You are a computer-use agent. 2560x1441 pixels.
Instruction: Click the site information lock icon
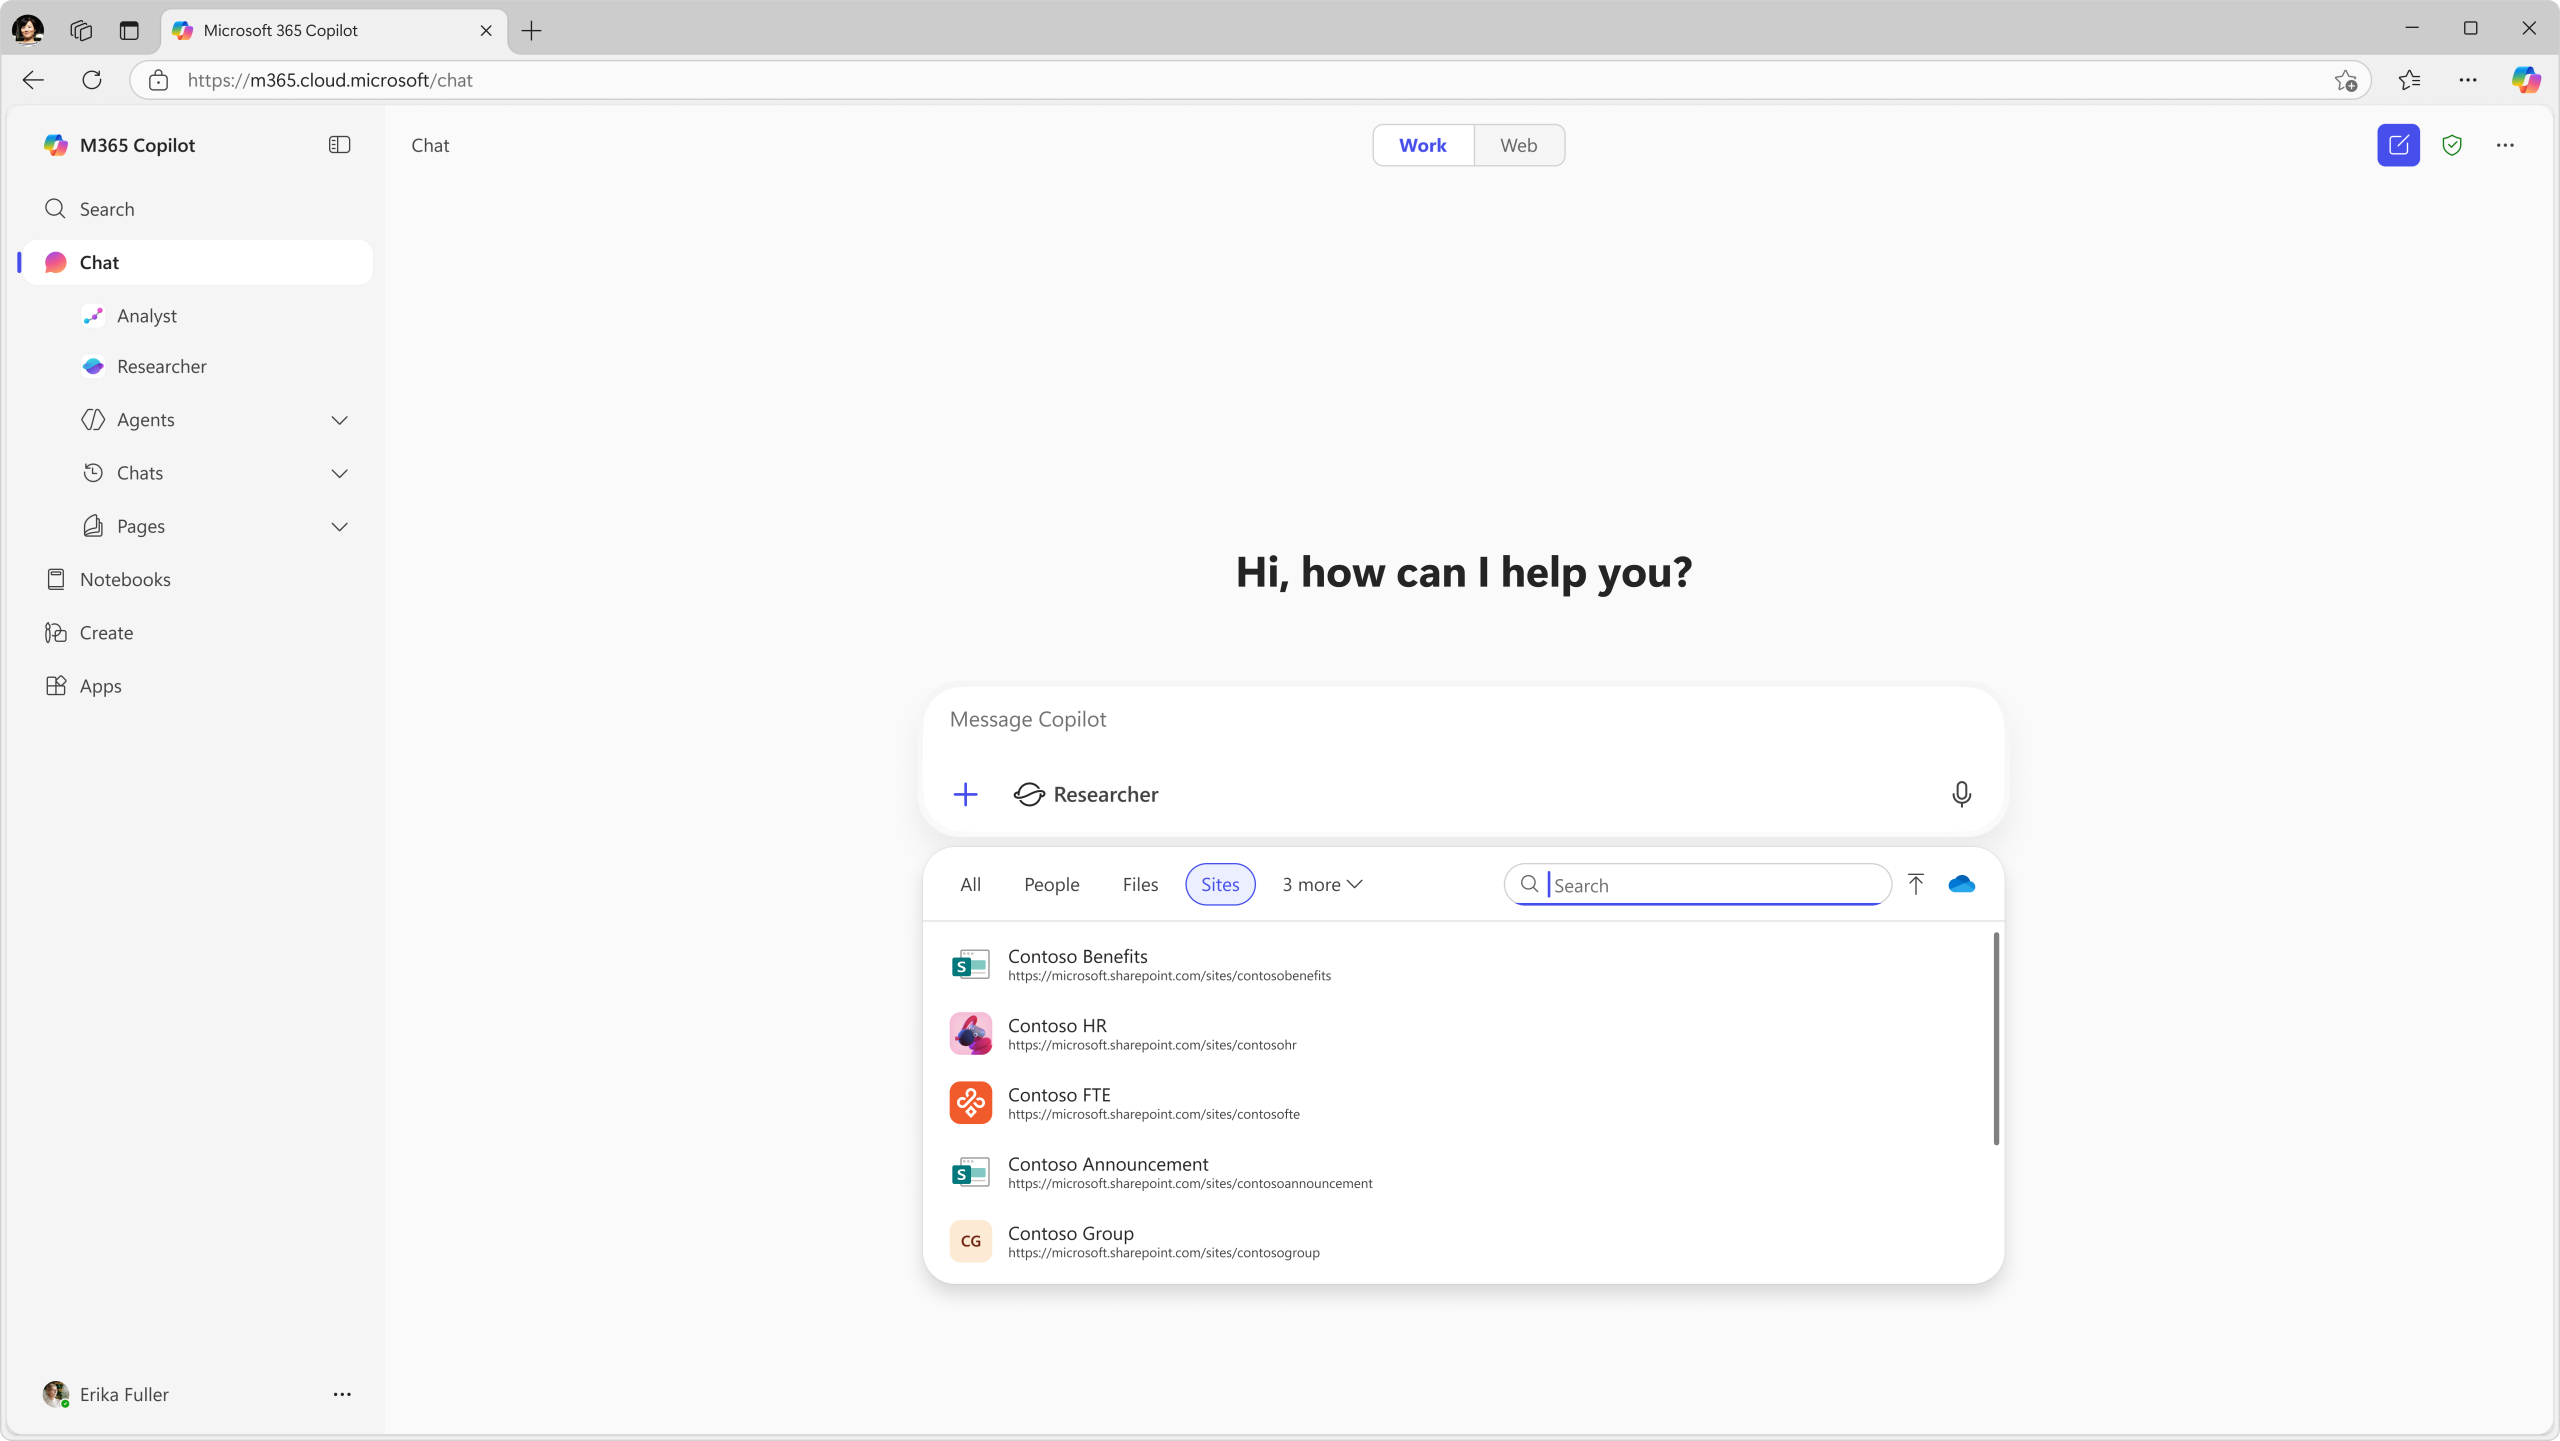[x=158, y=80]
